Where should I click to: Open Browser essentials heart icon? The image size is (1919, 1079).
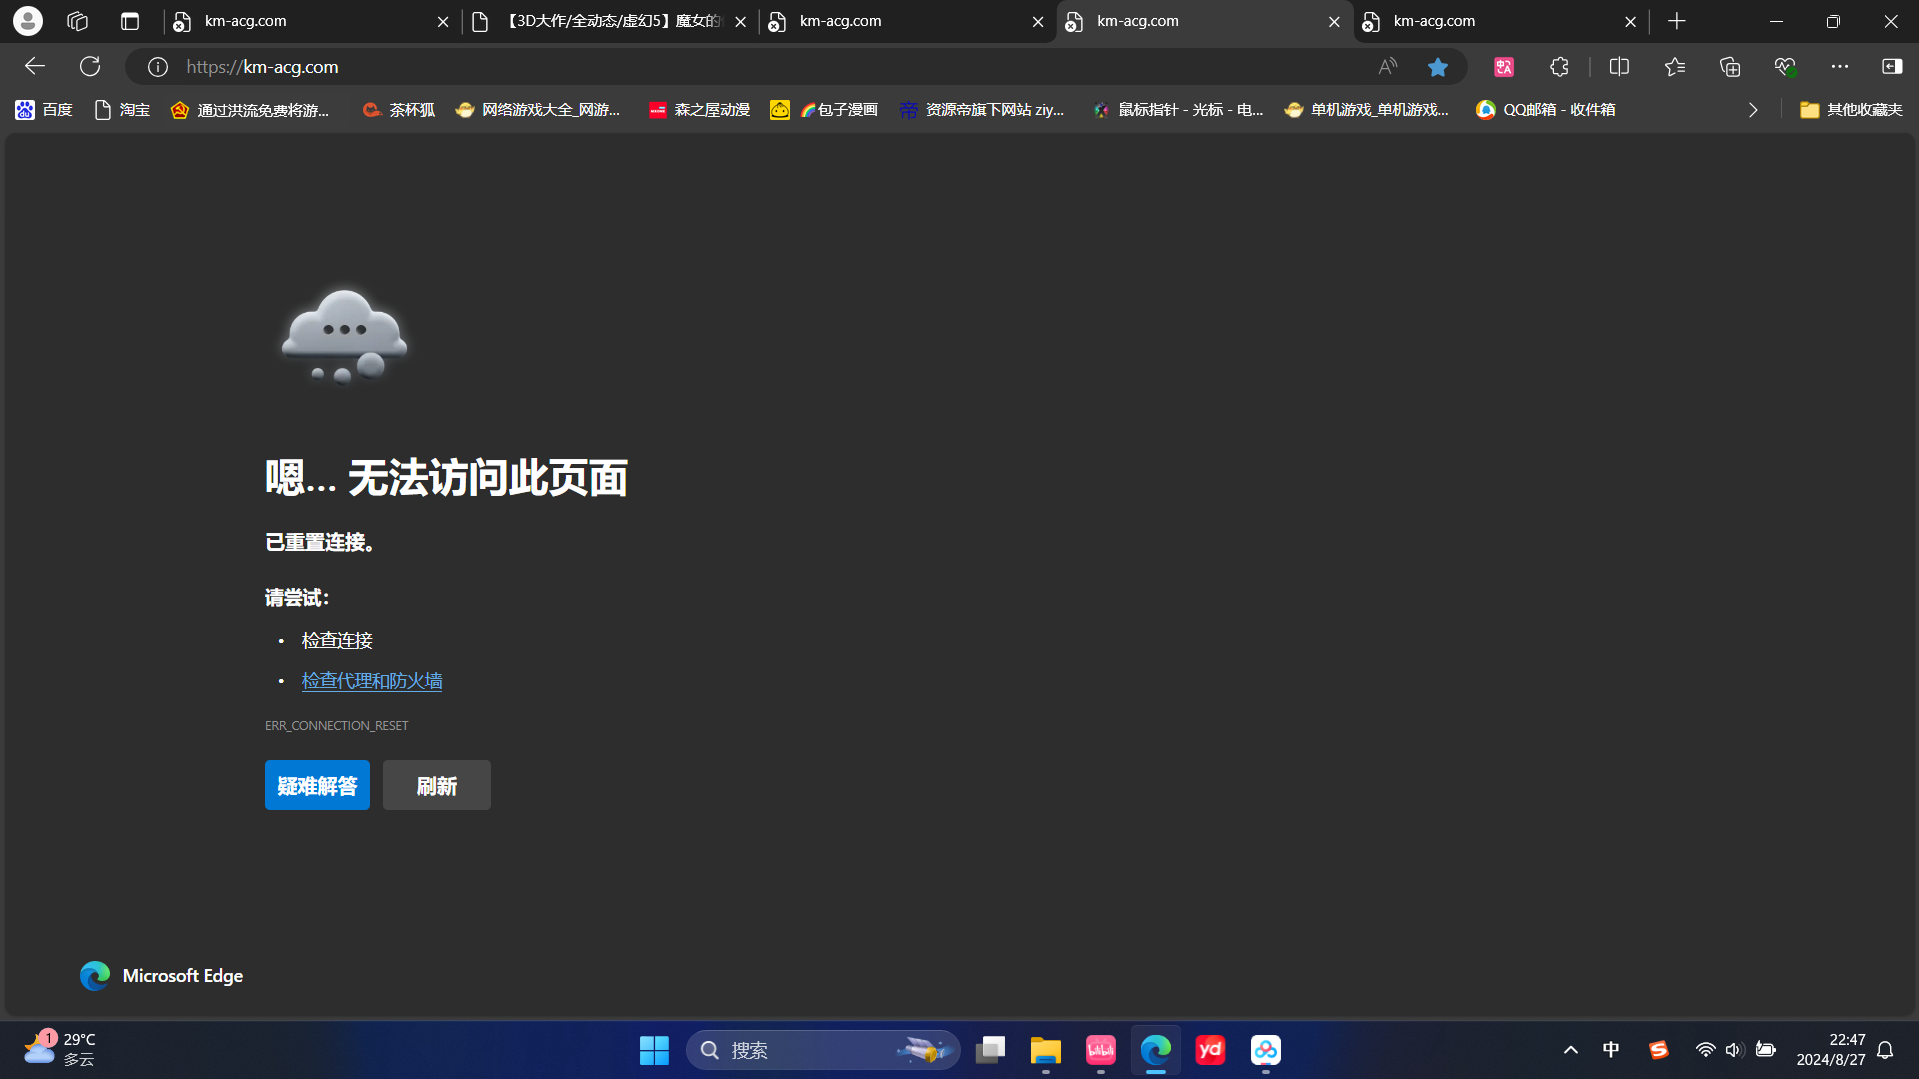click(x=1784, y=67)
